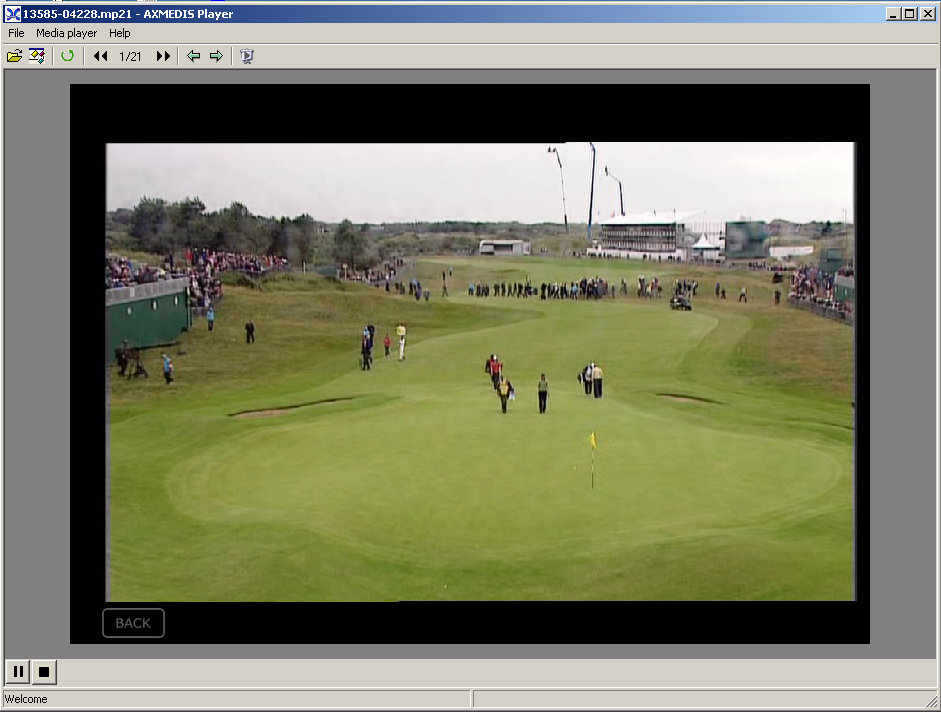The width and height of the screenshot is (941, 712).
Task: Navigate back with the green left arrow
Action: pyautogui.click(x=193, y=56)
